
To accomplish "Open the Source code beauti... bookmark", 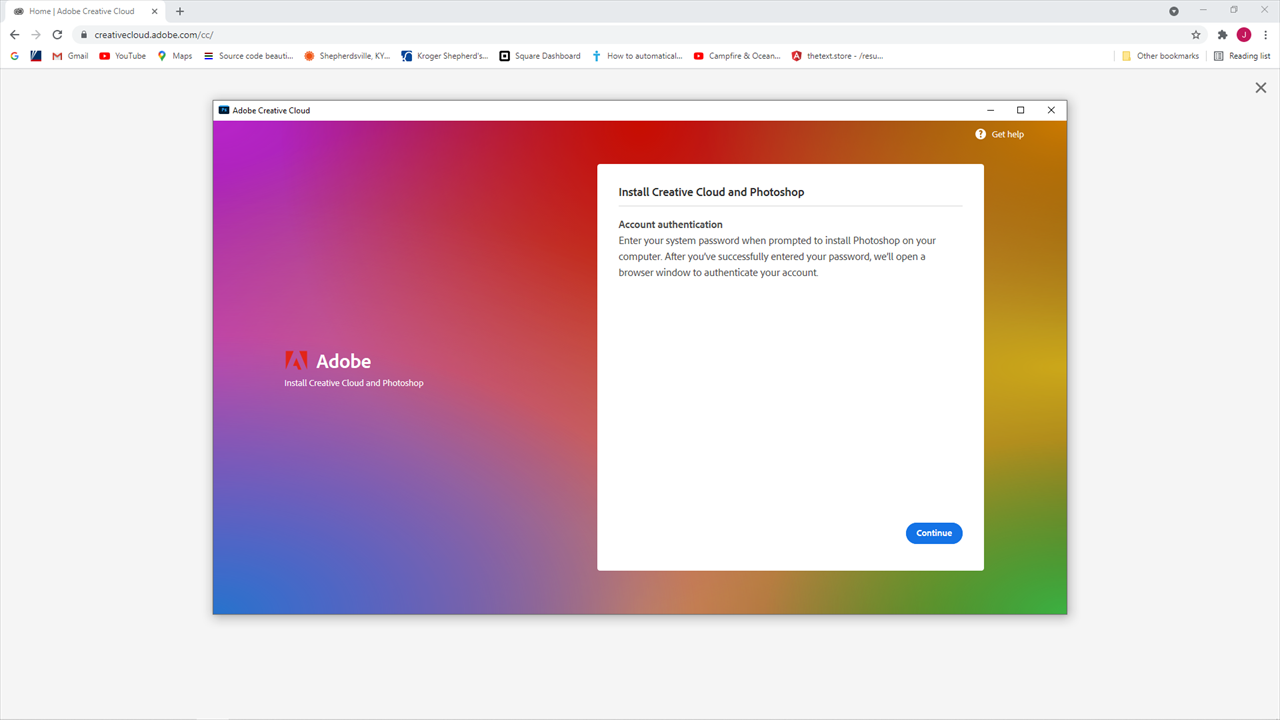I will (x=249, y=56).
